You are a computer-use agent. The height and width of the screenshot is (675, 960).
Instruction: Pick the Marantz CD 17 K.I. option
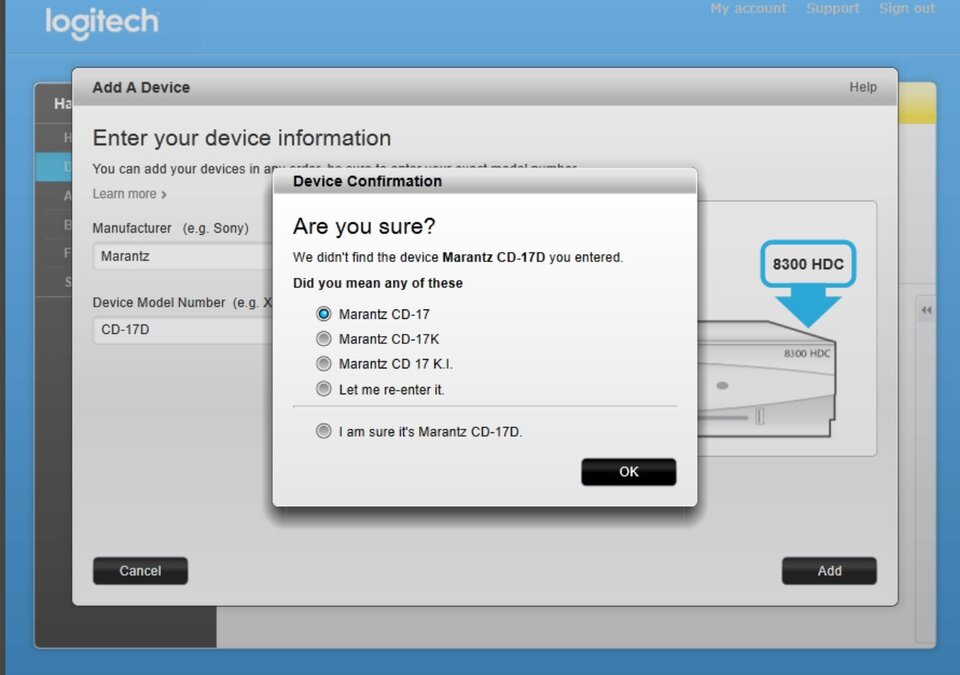(323, 364)
